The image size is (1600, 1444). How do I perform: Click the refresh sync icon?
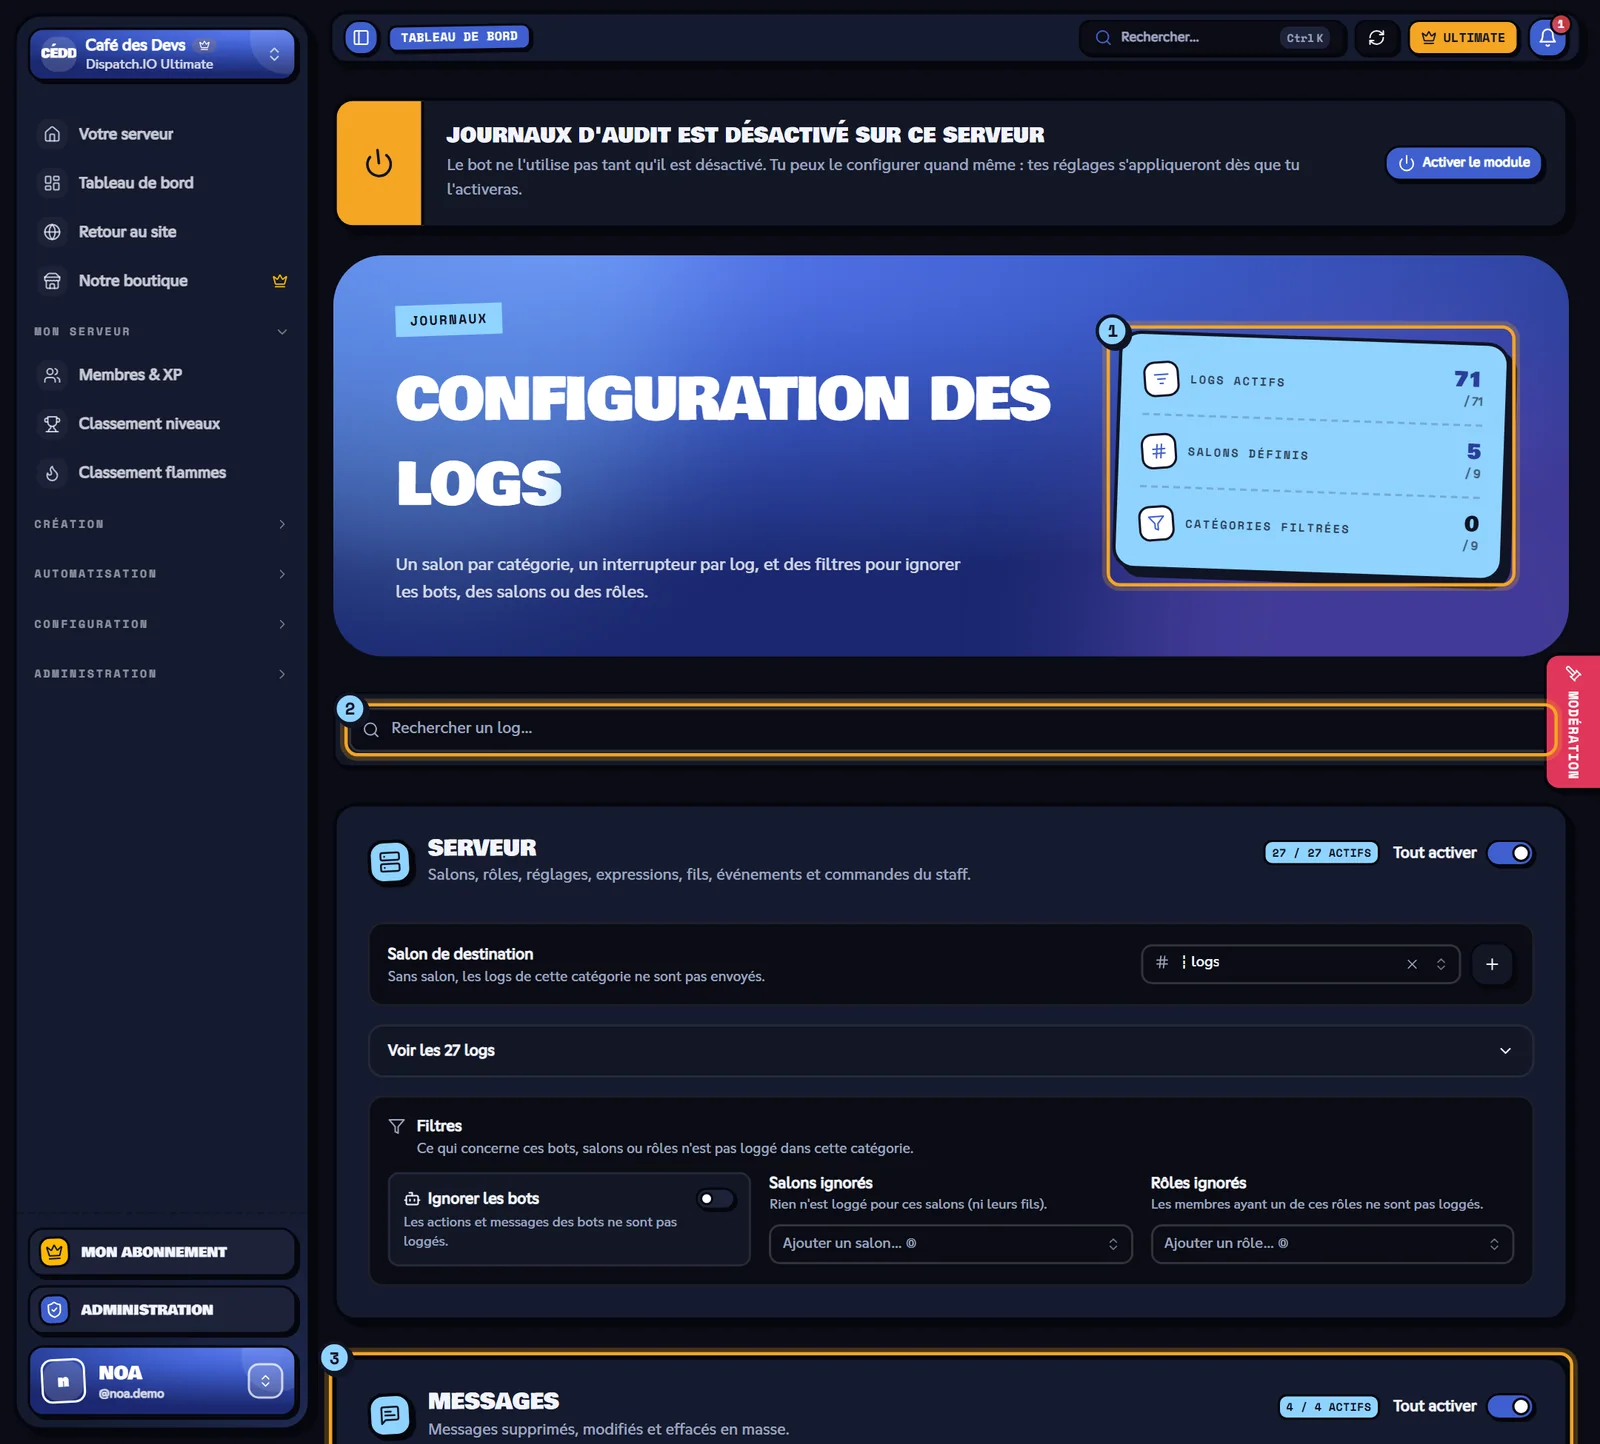(x=1377, y=38)
